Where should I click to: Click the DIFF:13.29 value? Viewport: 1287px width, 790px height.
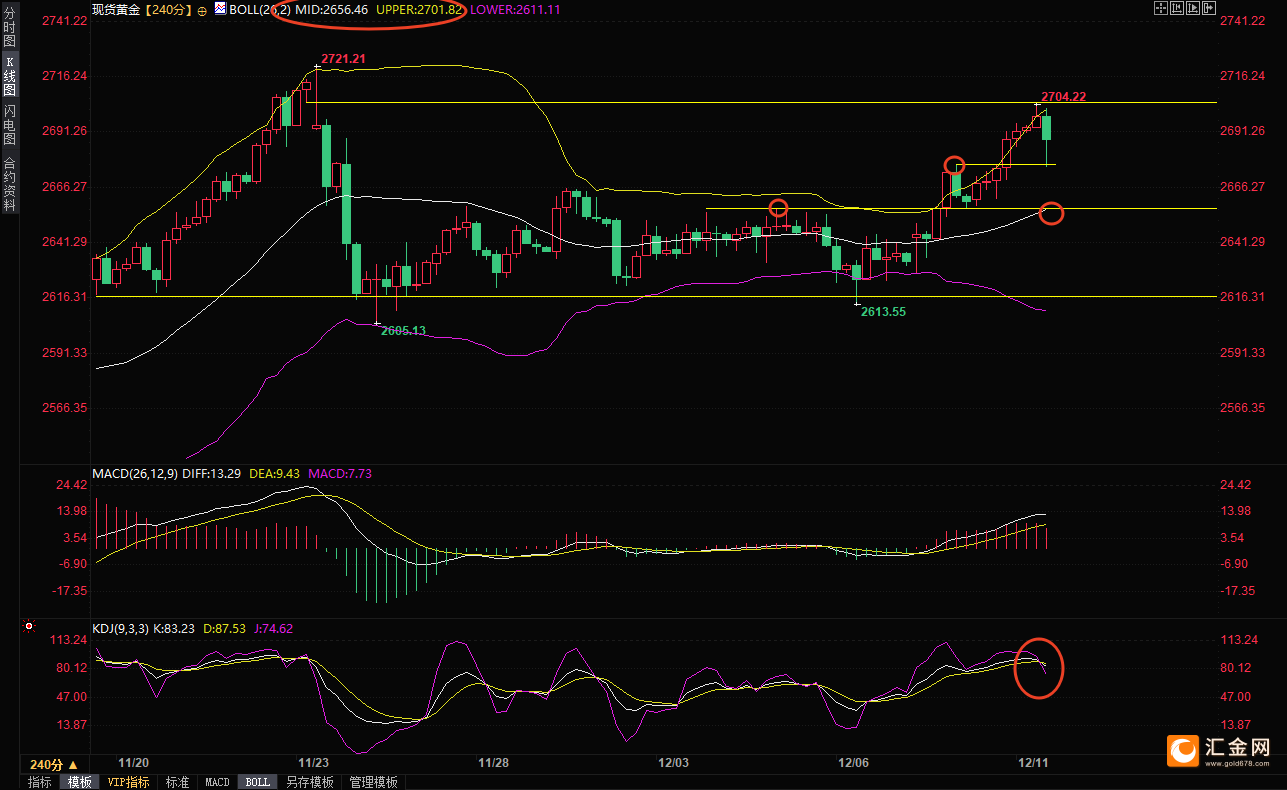[x=213, y=473]
